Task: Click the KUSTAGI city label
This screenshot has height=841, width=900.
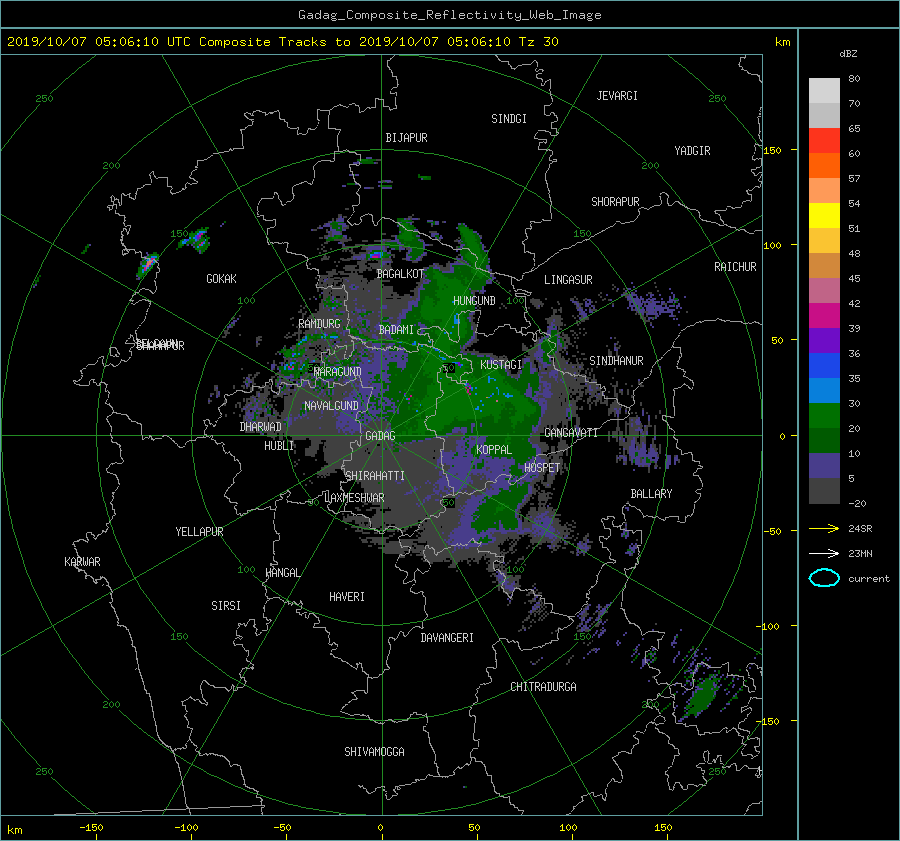Action: 501,365
